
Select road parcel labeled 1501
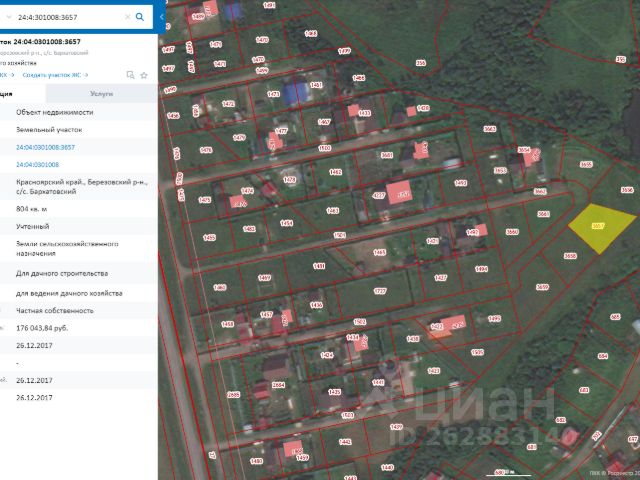(339, 236)
